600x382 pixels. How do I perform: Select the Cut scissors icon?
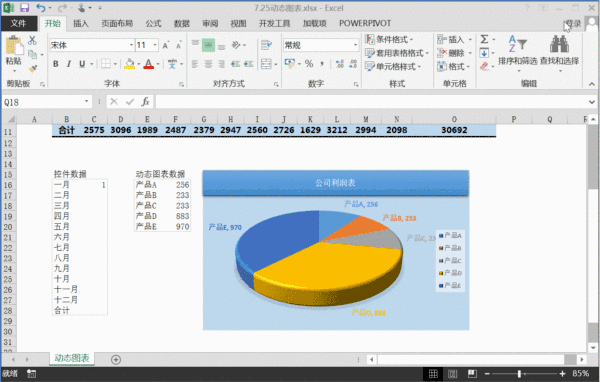(32, 40)
